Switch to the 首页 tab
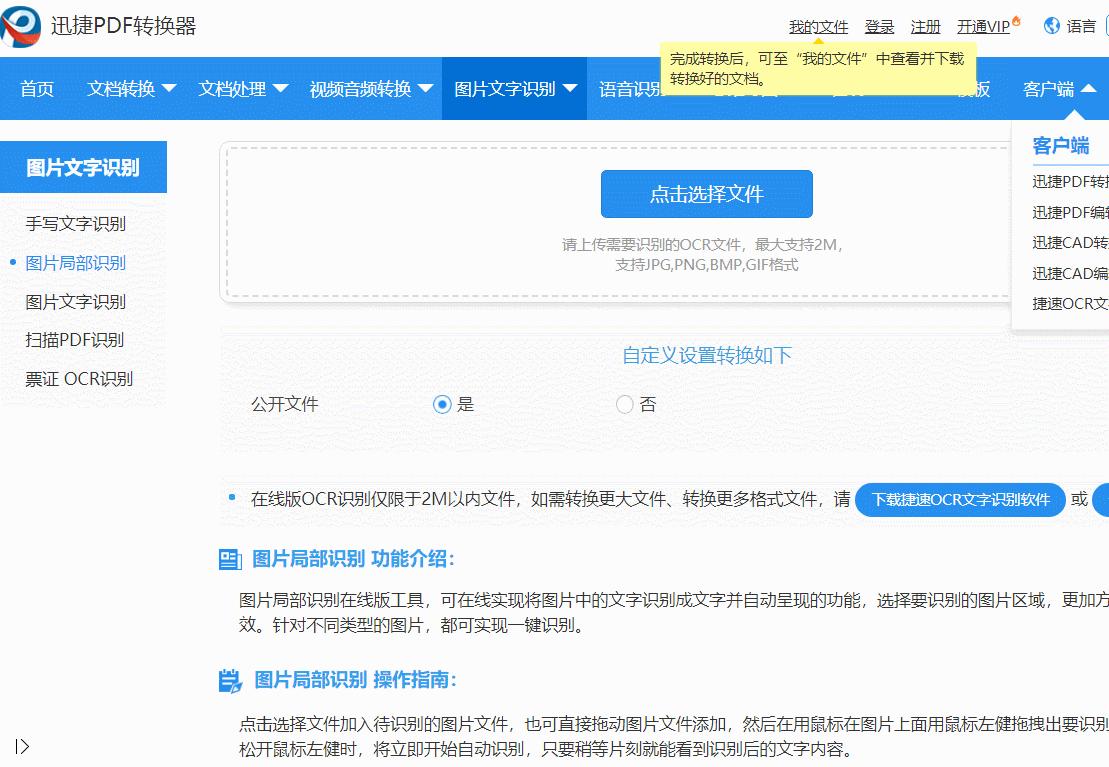Image resolution: width=1109 pixels, height=767 pixels. [36, 88]
